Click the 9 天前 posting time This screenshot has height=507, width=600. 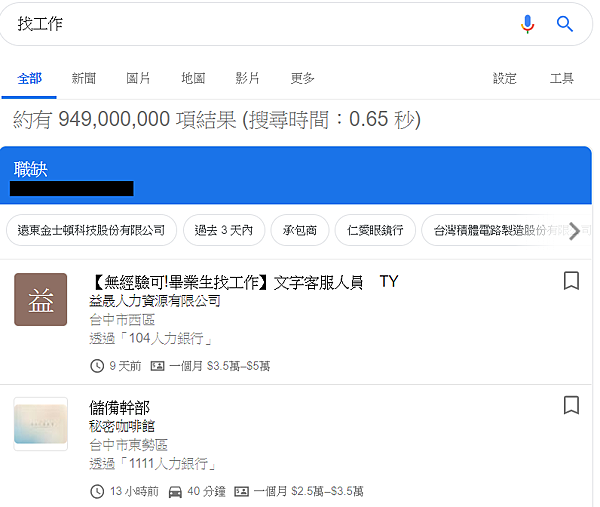125,366
